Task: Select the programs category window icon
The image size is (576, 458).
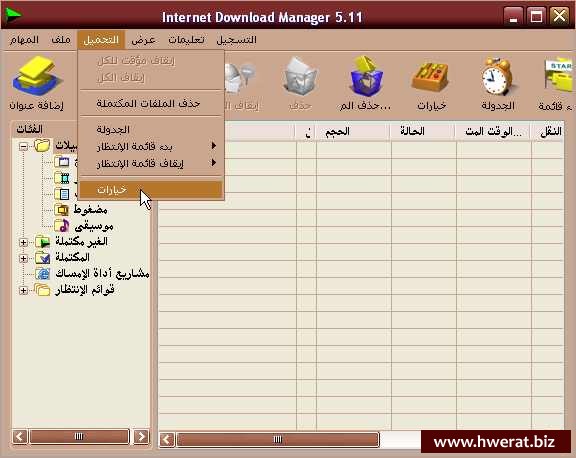Action: click(x=62, y=162)
